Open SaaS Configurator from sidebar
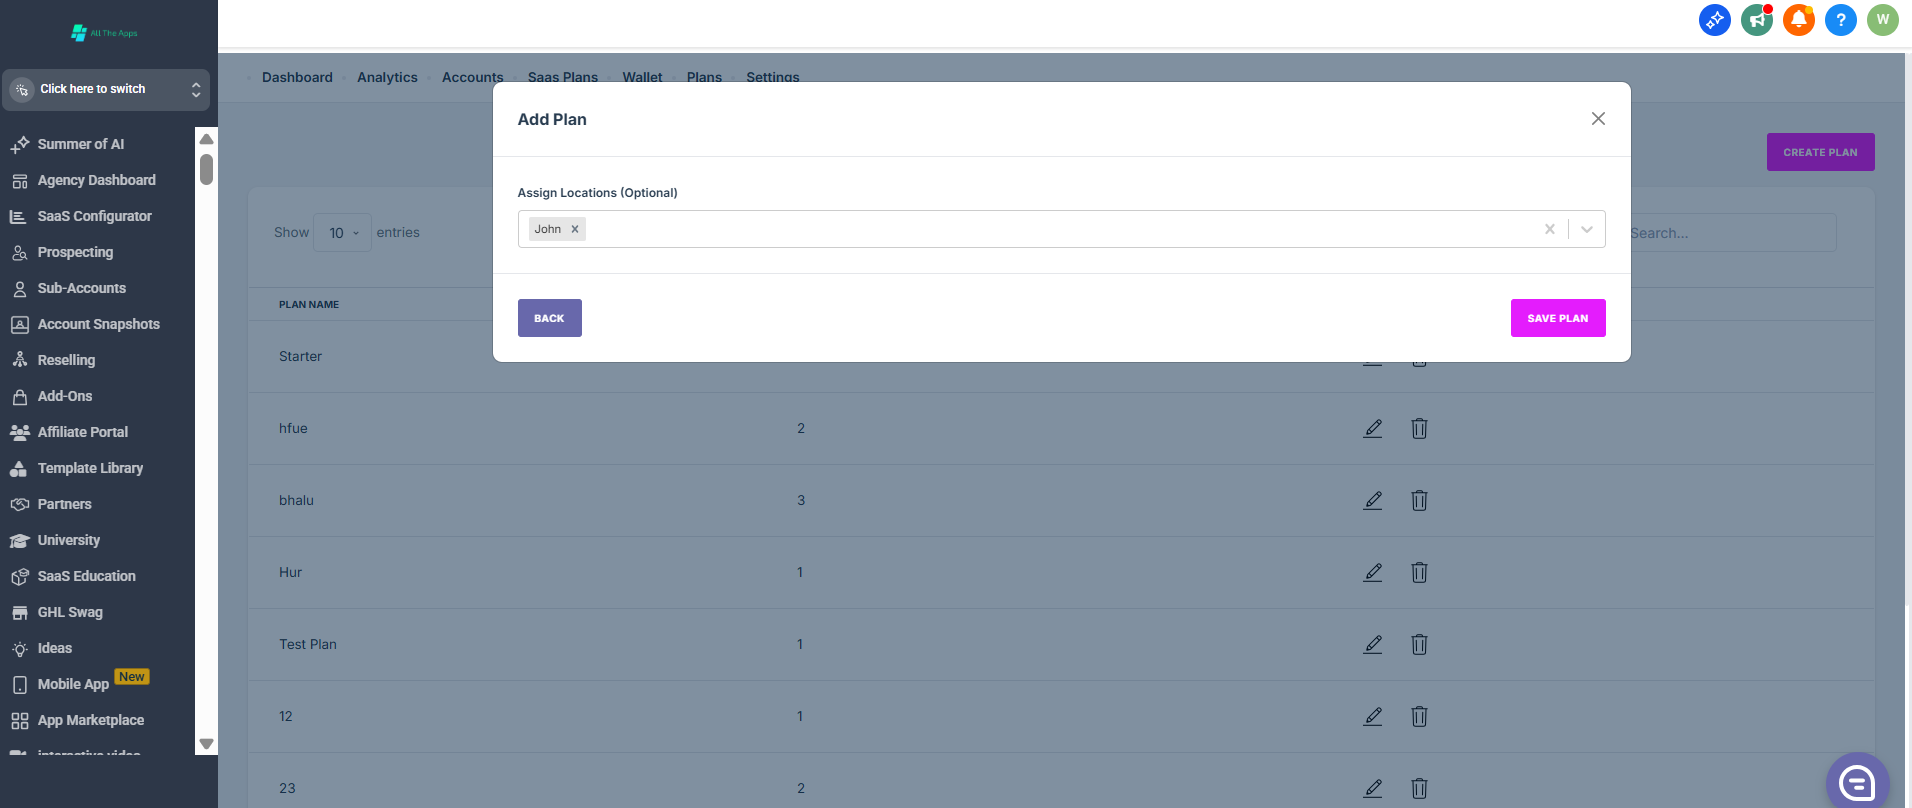 (x=94, y=216)
